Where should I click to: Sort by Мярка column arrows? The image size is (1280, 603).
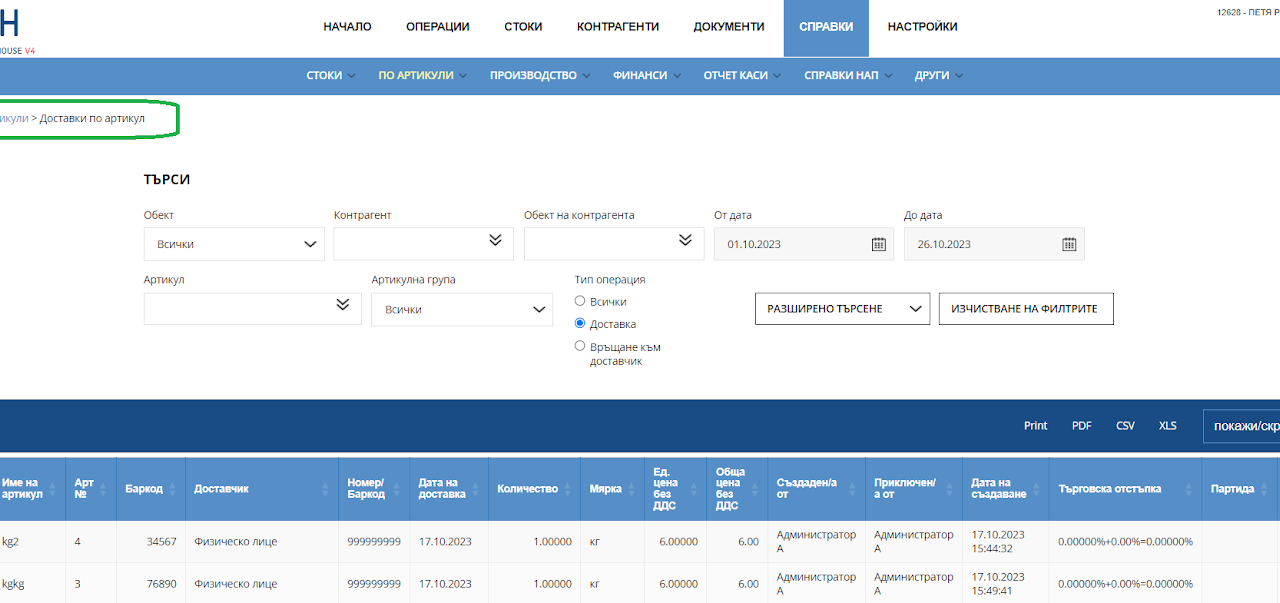[x=632, y=489]
